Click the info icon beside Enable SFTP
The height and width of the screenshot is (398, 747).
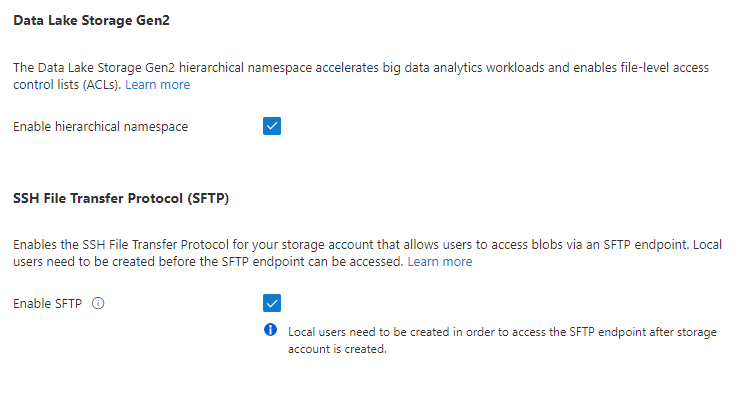point(98,304)
